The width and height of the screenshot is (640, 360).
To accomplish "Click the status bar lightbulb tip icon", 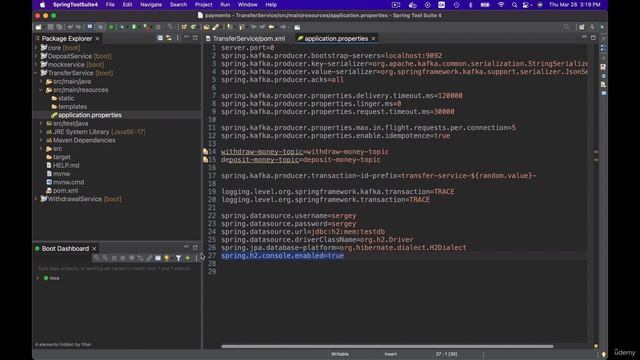I will pyautogui.click(x=604, y=354).
